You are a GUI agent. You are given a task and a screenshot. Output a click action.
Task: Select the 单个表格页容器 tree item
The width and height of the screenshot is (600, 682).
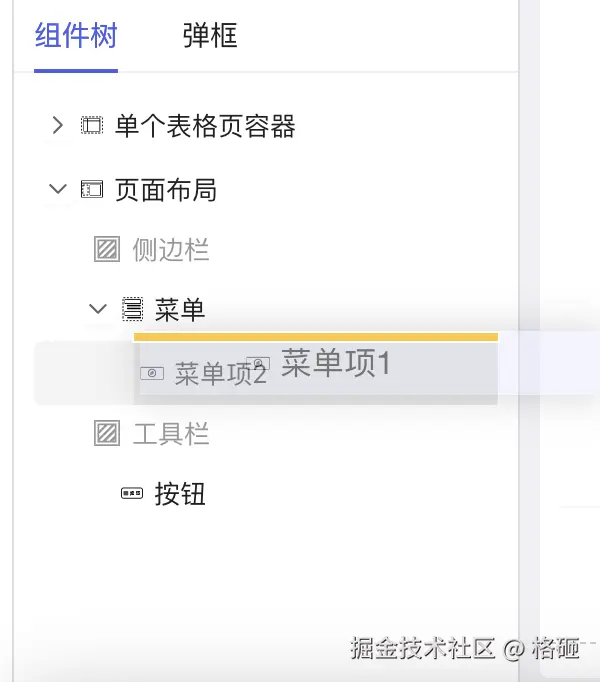[x=205, y=126]
